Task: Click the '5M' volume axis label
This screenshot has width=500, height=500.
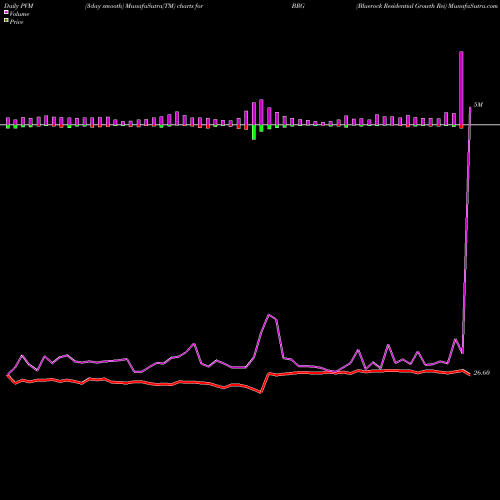Action: click(478, 105)
